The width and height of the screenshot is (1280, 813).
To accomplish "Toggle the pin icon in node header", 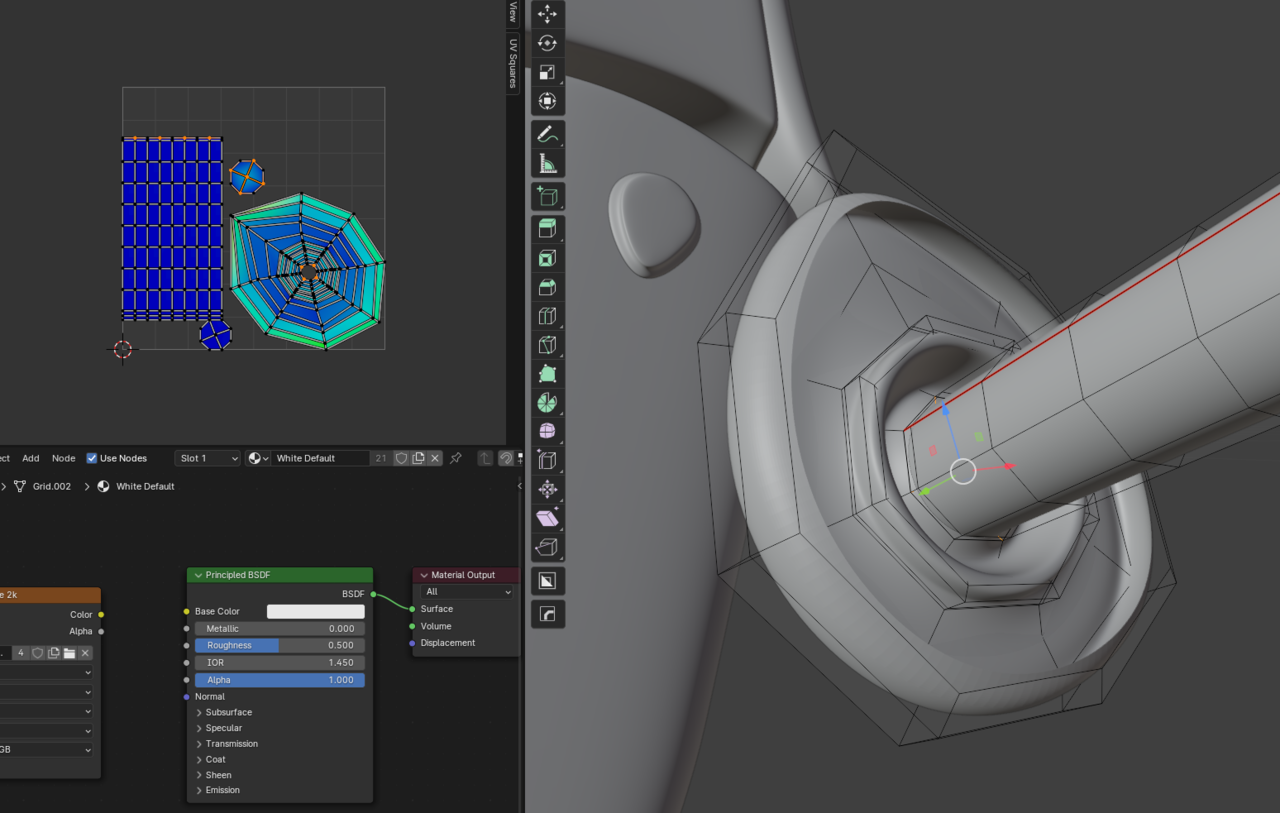I will pos(456,458).
